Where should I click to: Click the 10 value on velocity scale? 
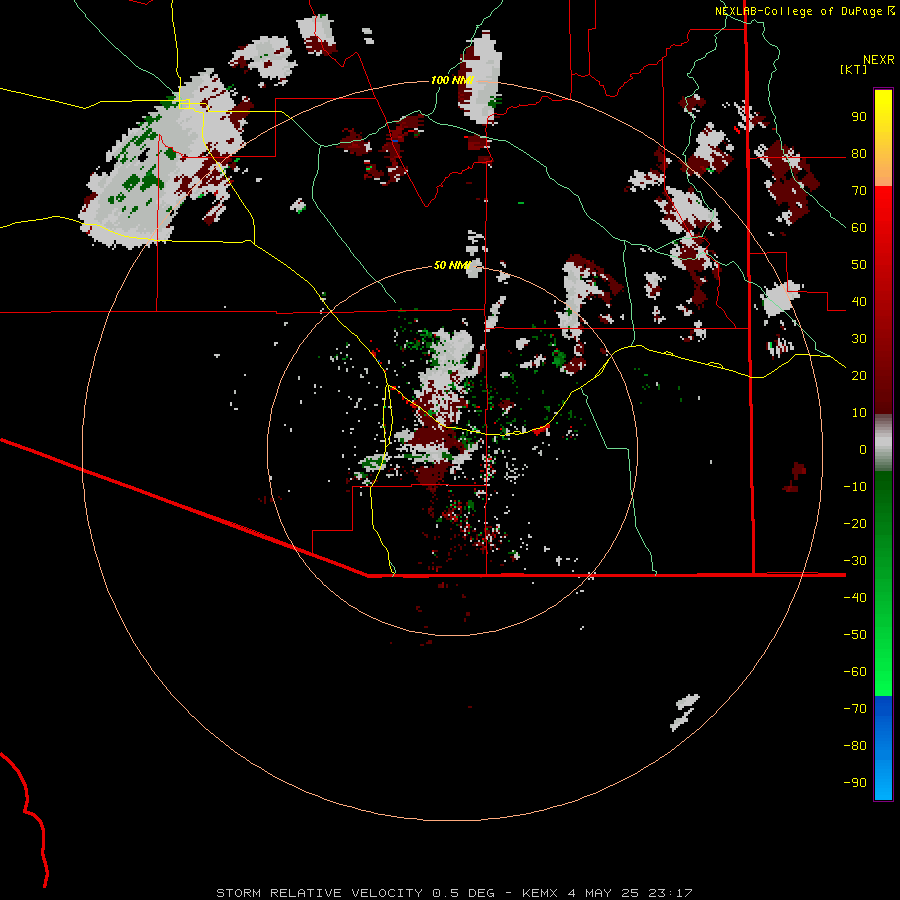859,413
